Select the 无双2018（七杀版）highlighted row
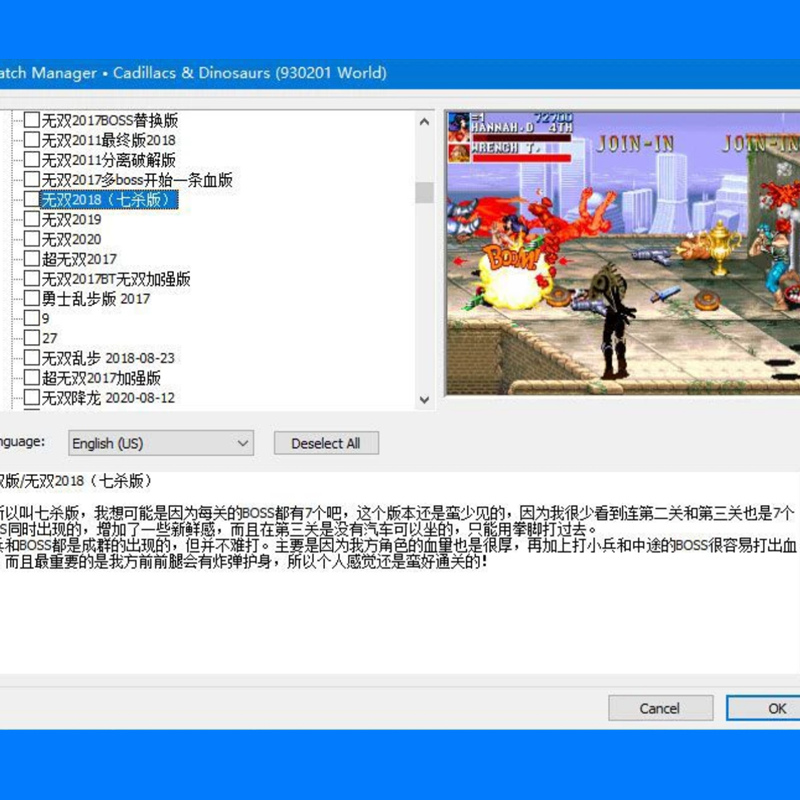The width and height of the screenshot is (800, 800). pos(109,199)
